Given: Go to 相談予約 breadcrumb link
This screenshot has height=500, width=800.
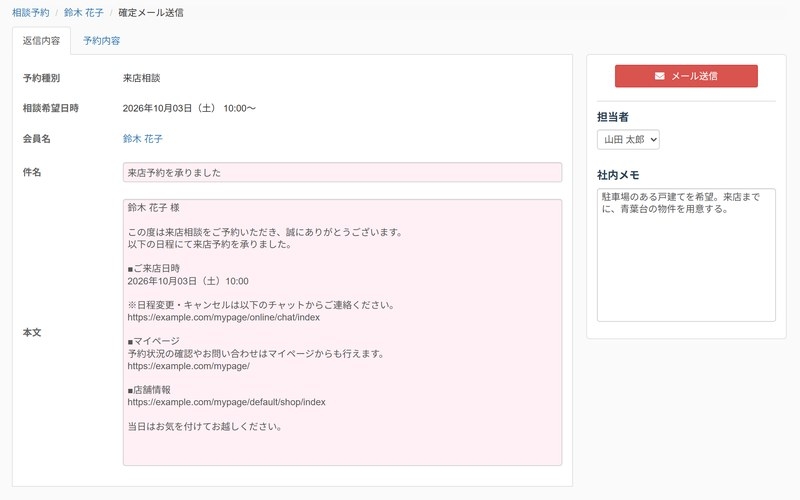Looking at the screenshot, I should pos(31,13).
